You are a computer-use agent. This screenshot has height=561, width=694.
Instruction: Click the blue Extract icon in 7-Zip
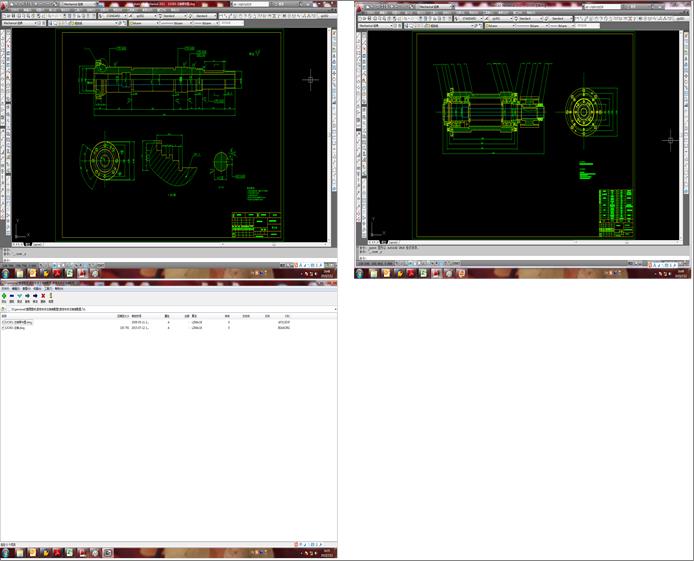12,296
